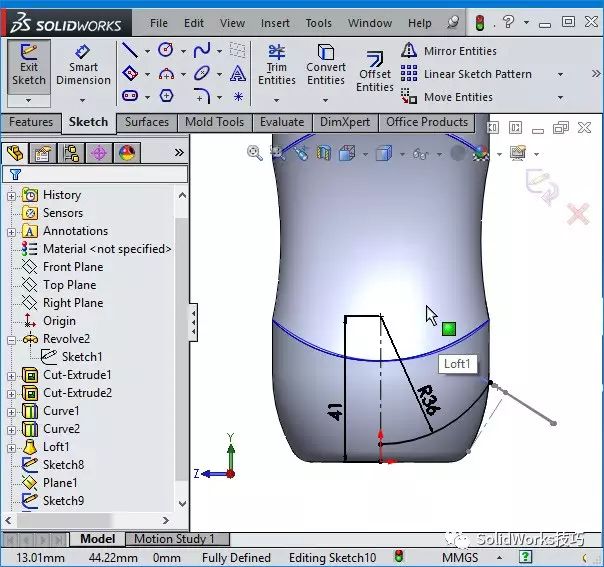The image size is (604, 567).
Task: Open the Trim Entities dropdown arrow
Action: (x=276, y=100)
